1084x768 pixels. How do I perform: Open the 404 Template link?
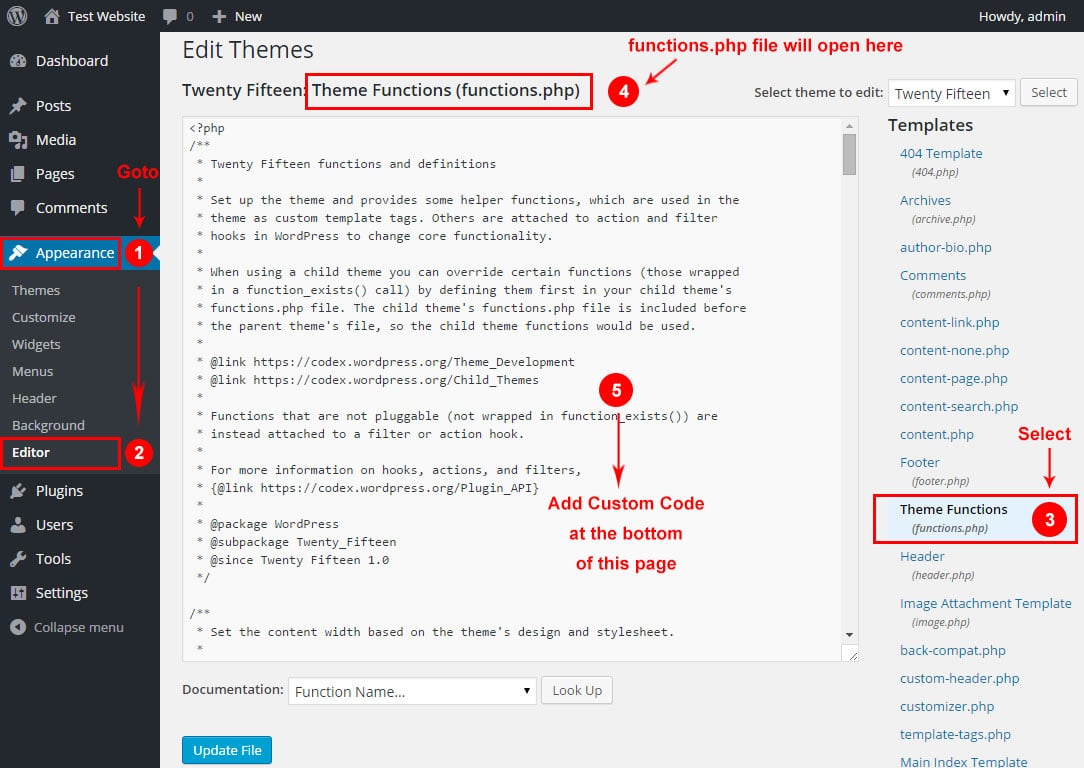(941, 153)
